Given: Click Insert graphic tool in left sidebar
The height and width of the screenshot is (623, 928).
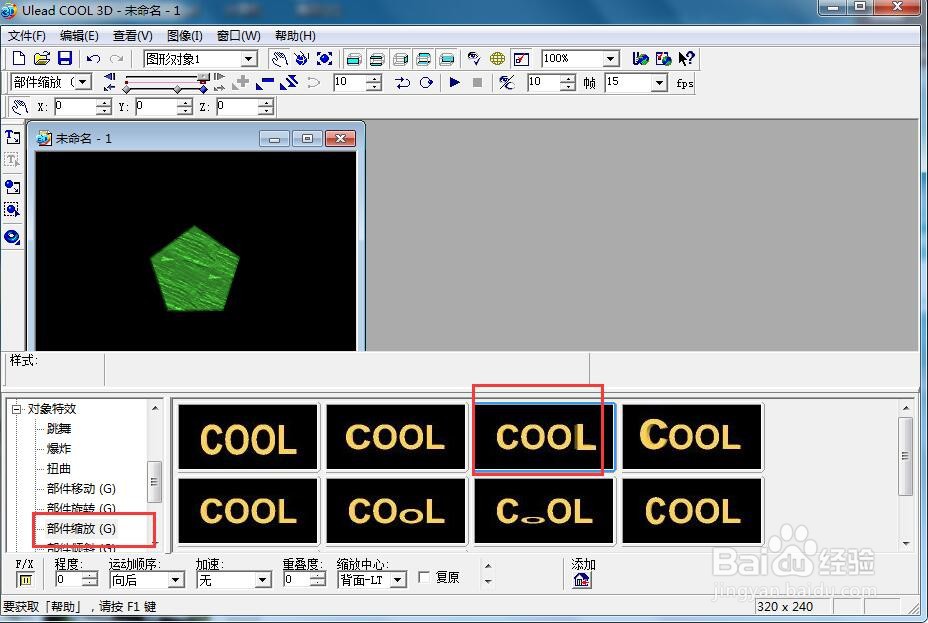Looking at the screenshot, I should pyautogui.click(x=12, y=187).
